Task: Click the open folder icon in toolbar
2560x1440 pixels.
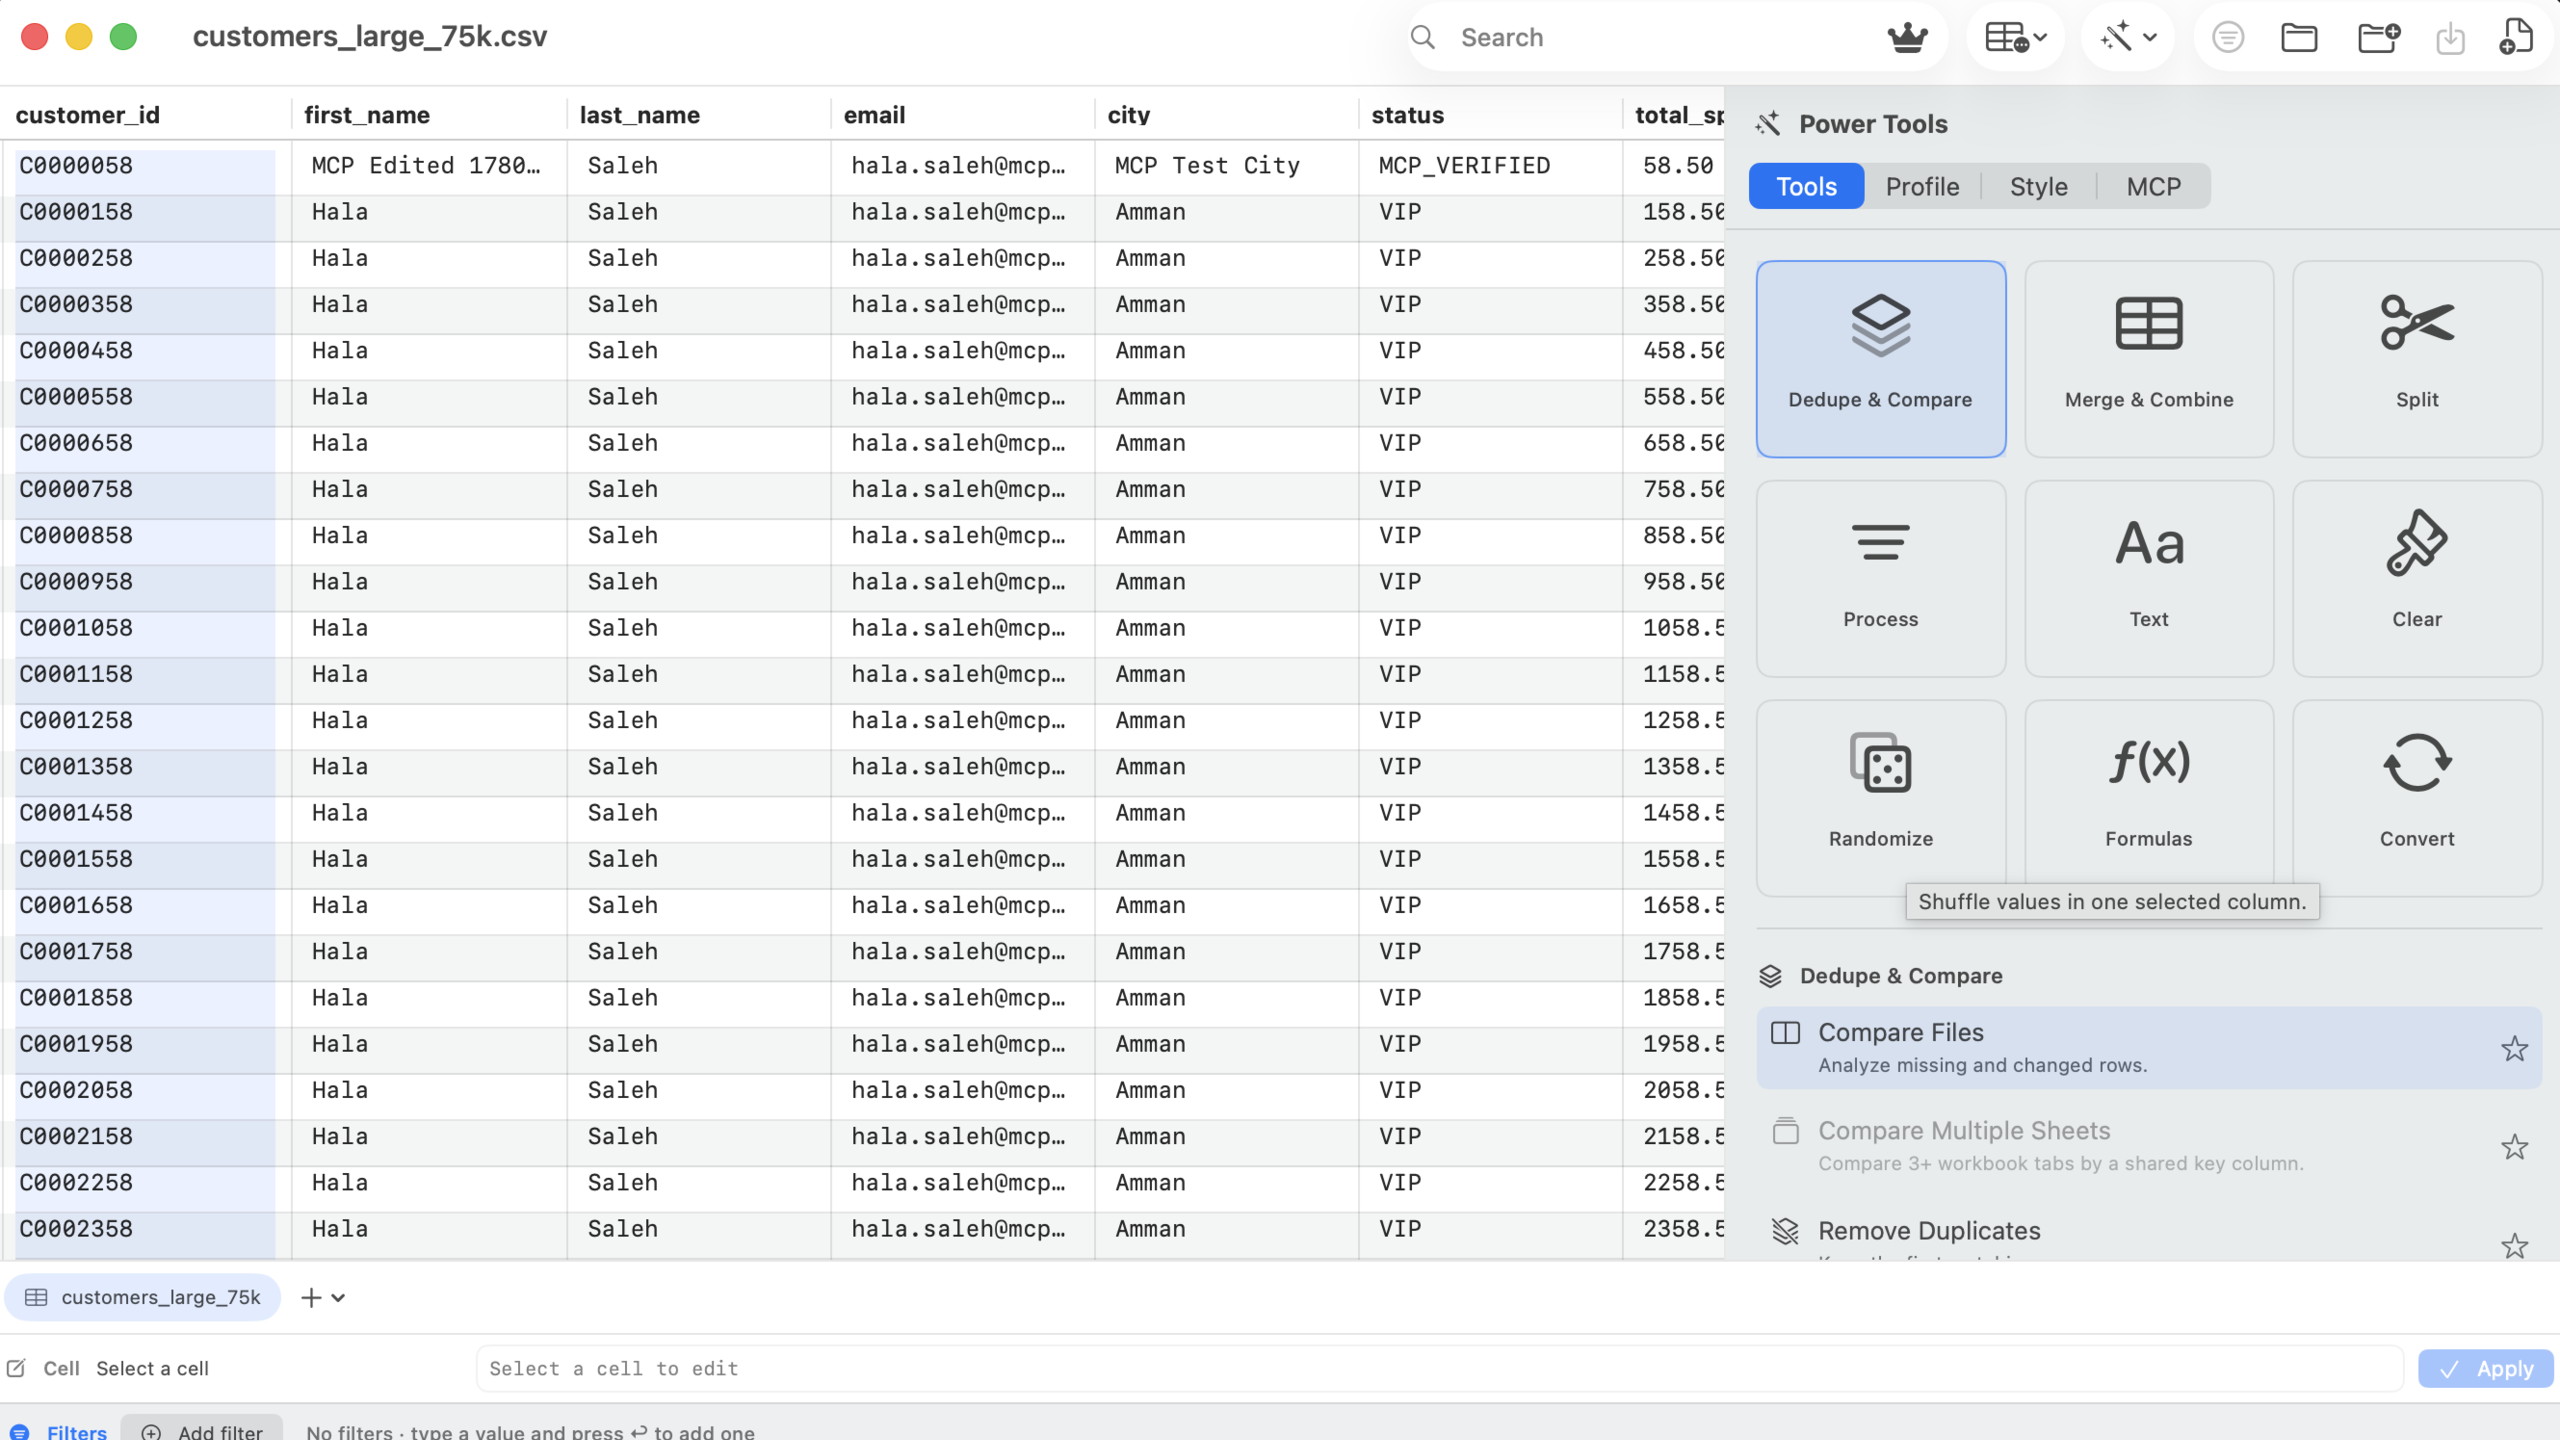Action: 2299,38
